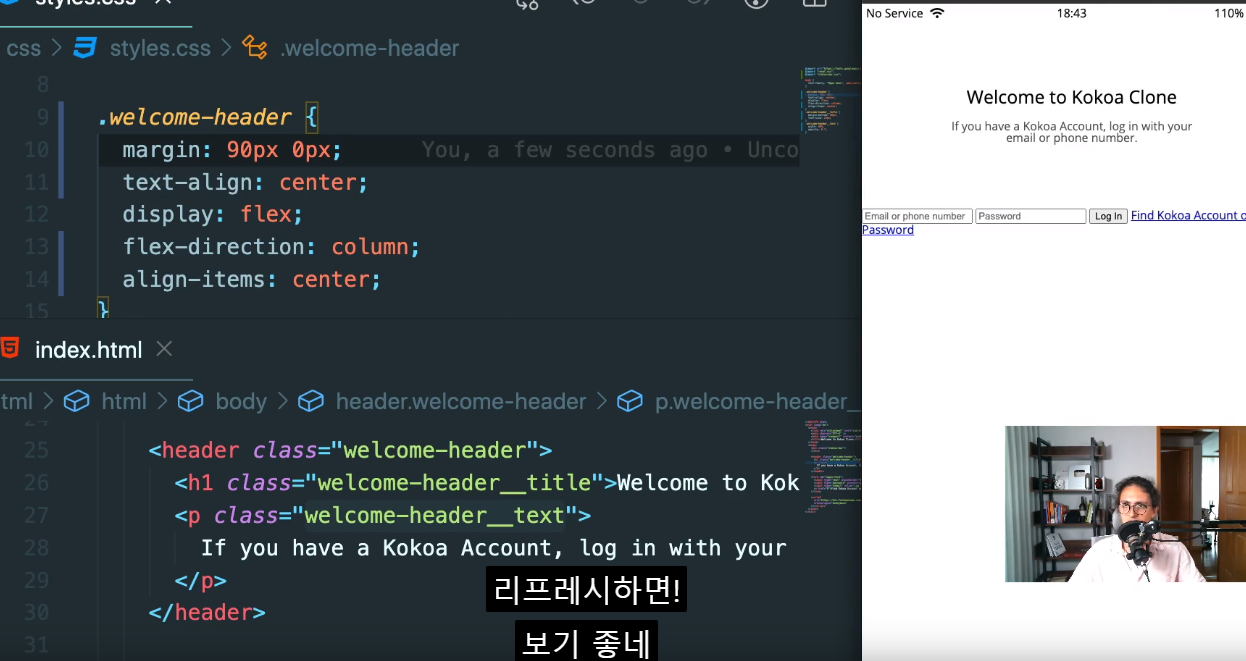Open the Find Kokoa Account link
The width and height of the screenshot is (1246, 661).
[x=1188, y=215]
